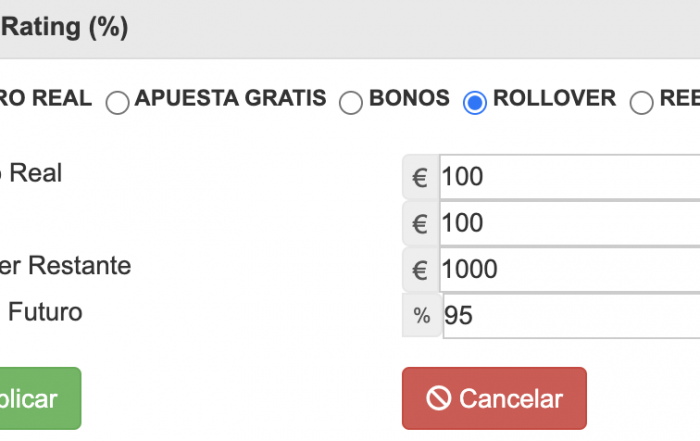
Task: Click the percent symbol beside 95 field
Action: pos(422,315)
